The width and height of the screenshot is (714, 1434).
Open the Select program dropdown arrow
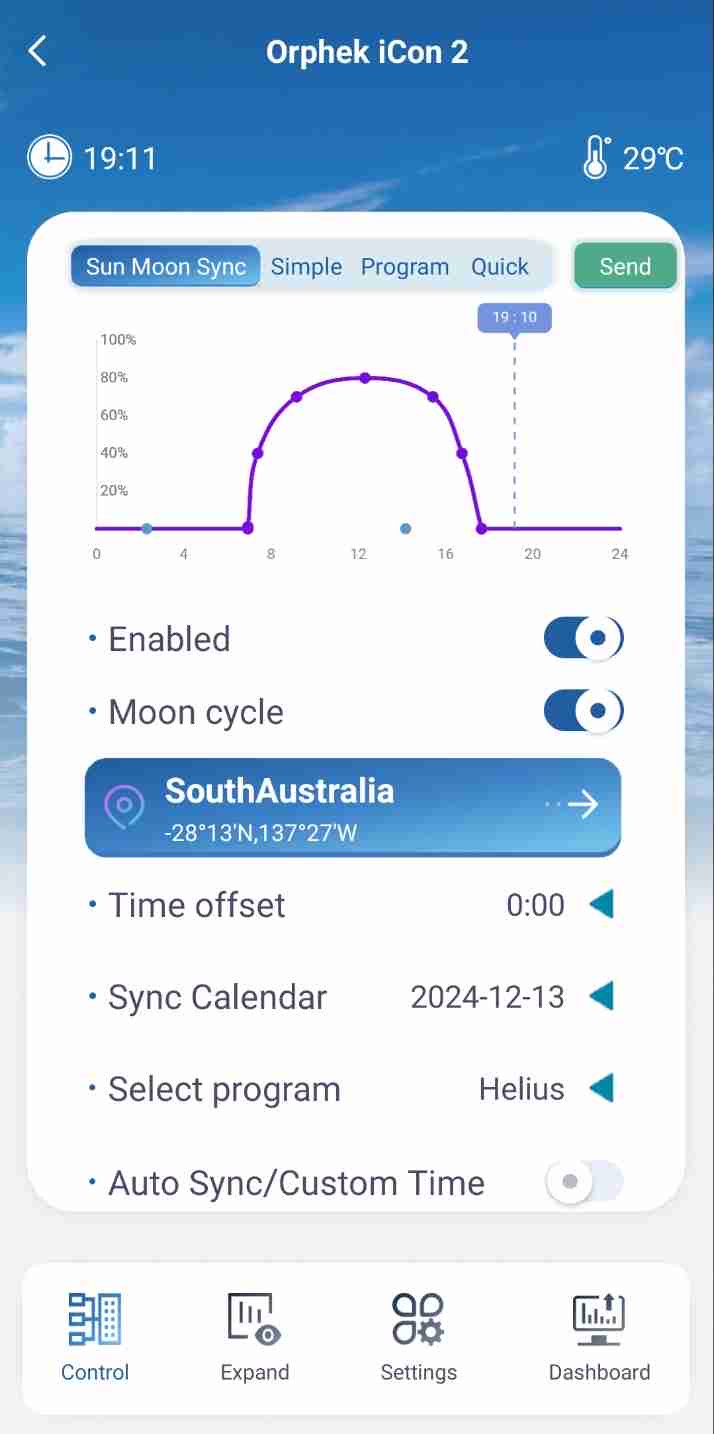pyautogui.click(x=601, y=1089)
